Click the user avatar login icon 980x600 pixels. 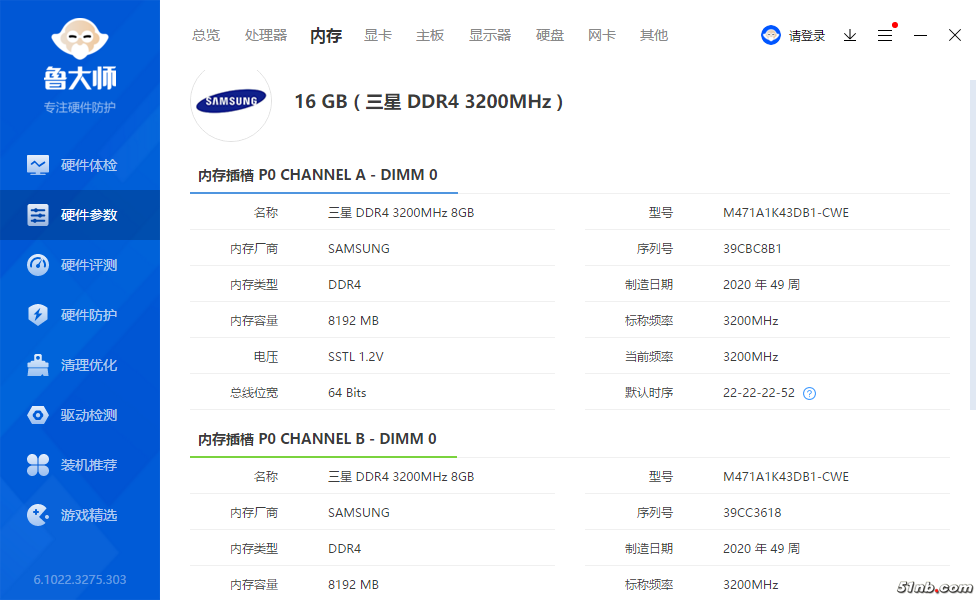(x=771, y=35)
